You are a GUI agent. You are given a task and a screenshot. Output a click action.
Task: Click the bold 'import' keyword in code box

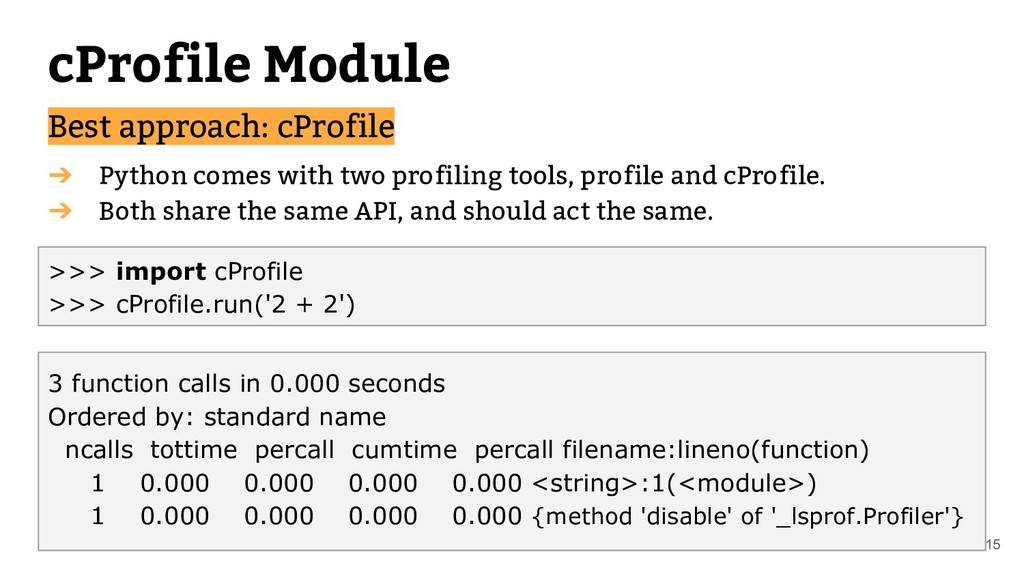(161, 272)
